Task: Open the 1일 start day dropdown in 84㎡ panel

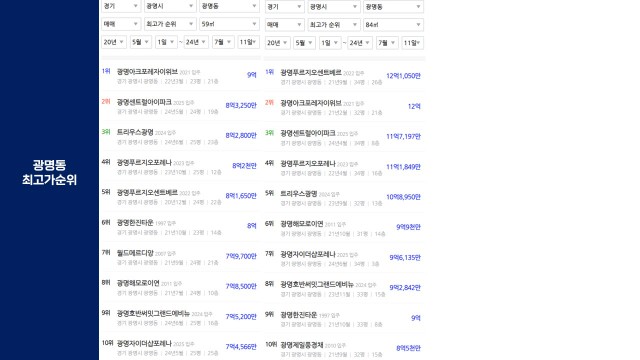Action: point(330,43)
